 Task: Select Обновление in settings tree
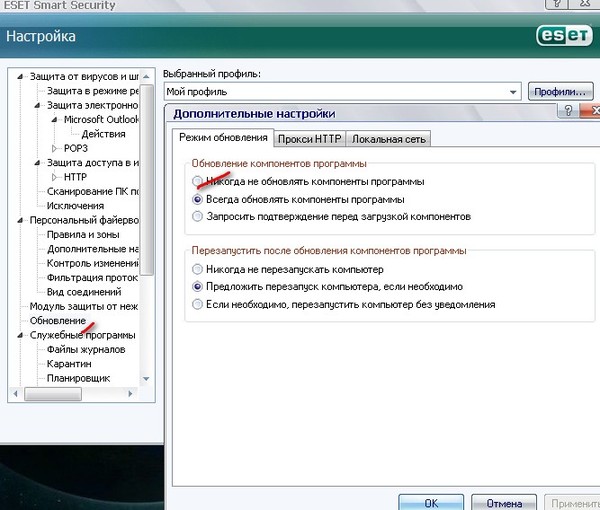tap(57, 321)
